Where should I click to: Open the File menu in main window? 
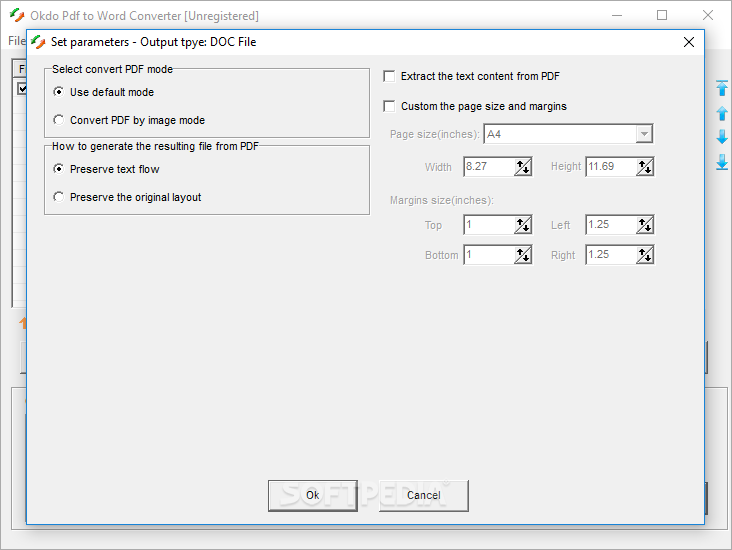click(16, 41)
